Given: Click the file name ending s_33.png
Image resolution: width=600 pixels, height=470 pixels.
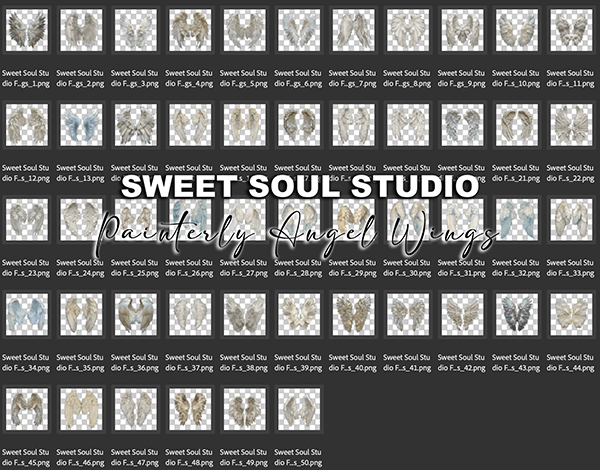Looking at the screenshot, I should point(570,268).
